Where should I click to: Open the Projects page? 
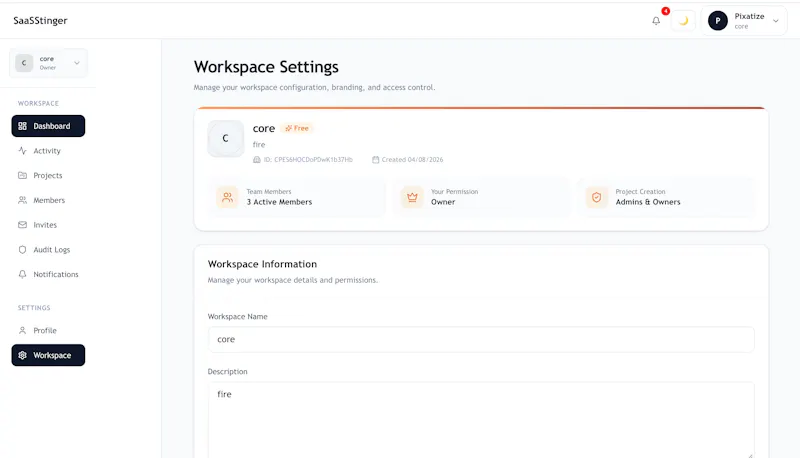[x=48, y=175]
